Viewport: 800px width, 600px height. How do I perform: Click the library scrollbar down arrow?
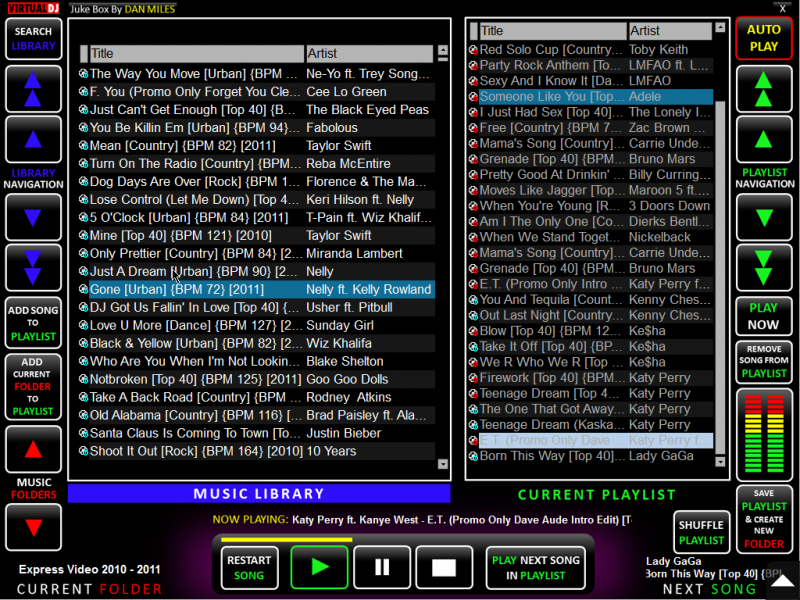[x=442, y=464]
